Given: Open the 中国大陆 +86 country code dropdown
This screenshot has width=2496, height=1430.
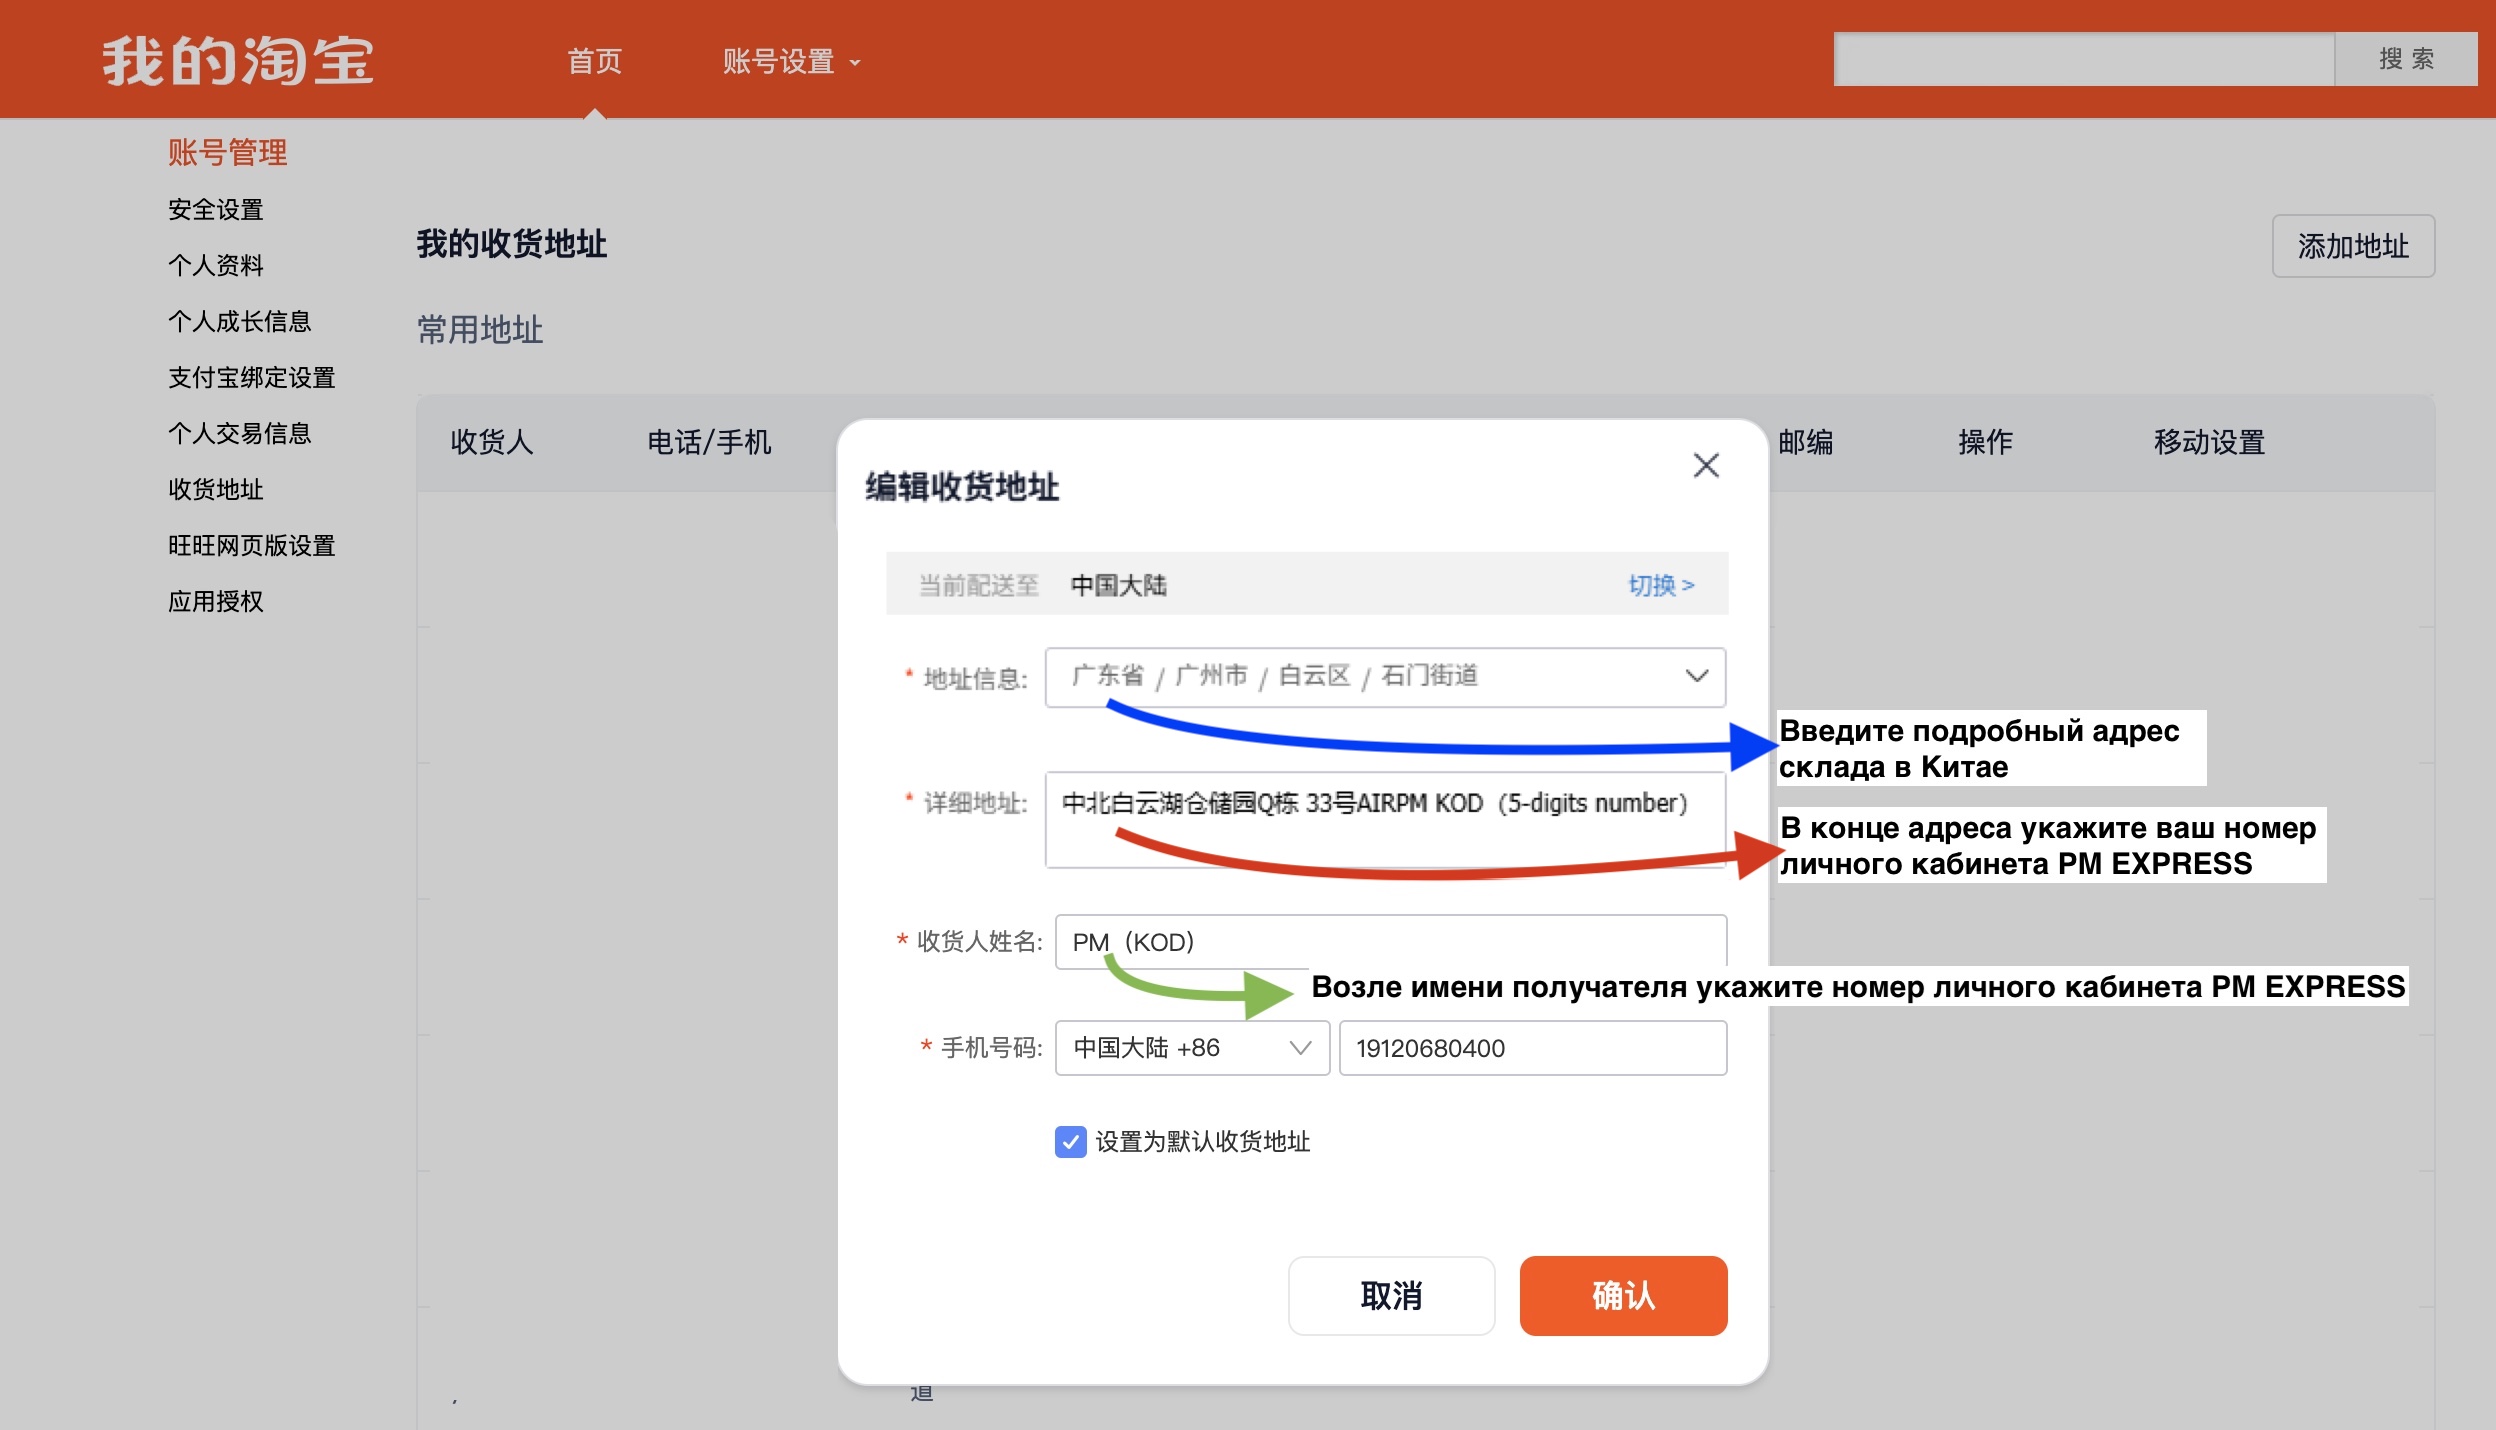Looking at the screenshot, I should pos(1191,1048).
